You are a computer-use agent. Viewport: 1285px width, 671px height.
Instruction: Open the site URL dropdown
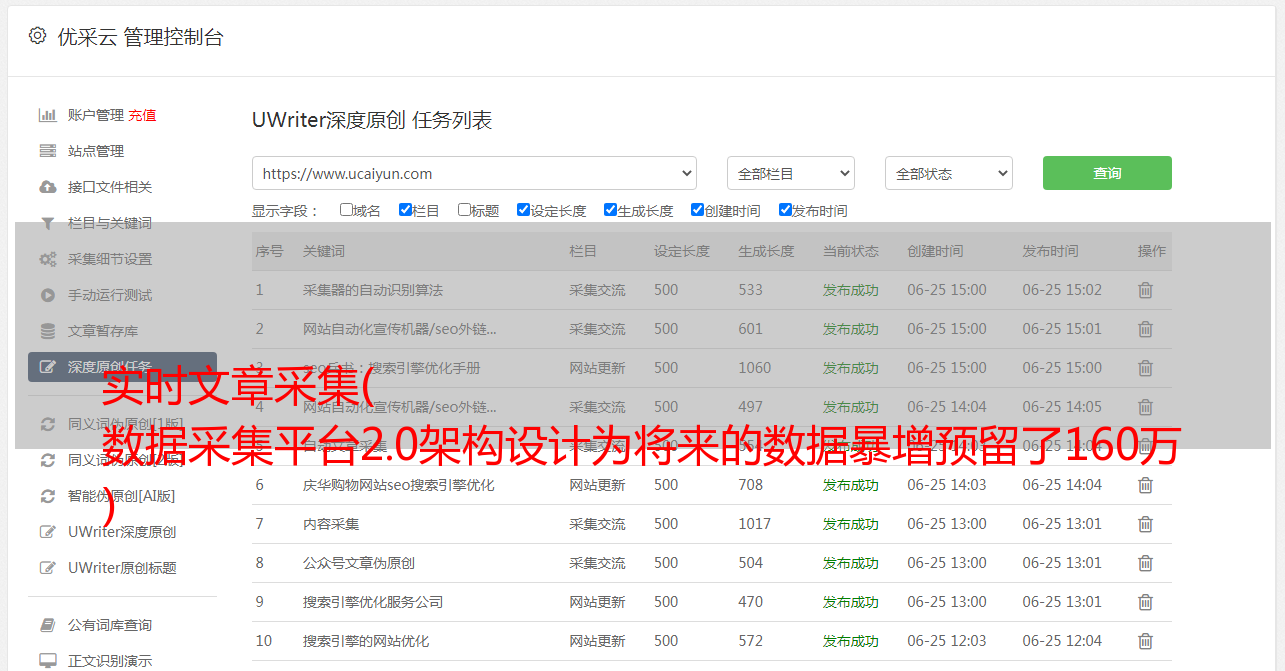(x=474, y=173)
